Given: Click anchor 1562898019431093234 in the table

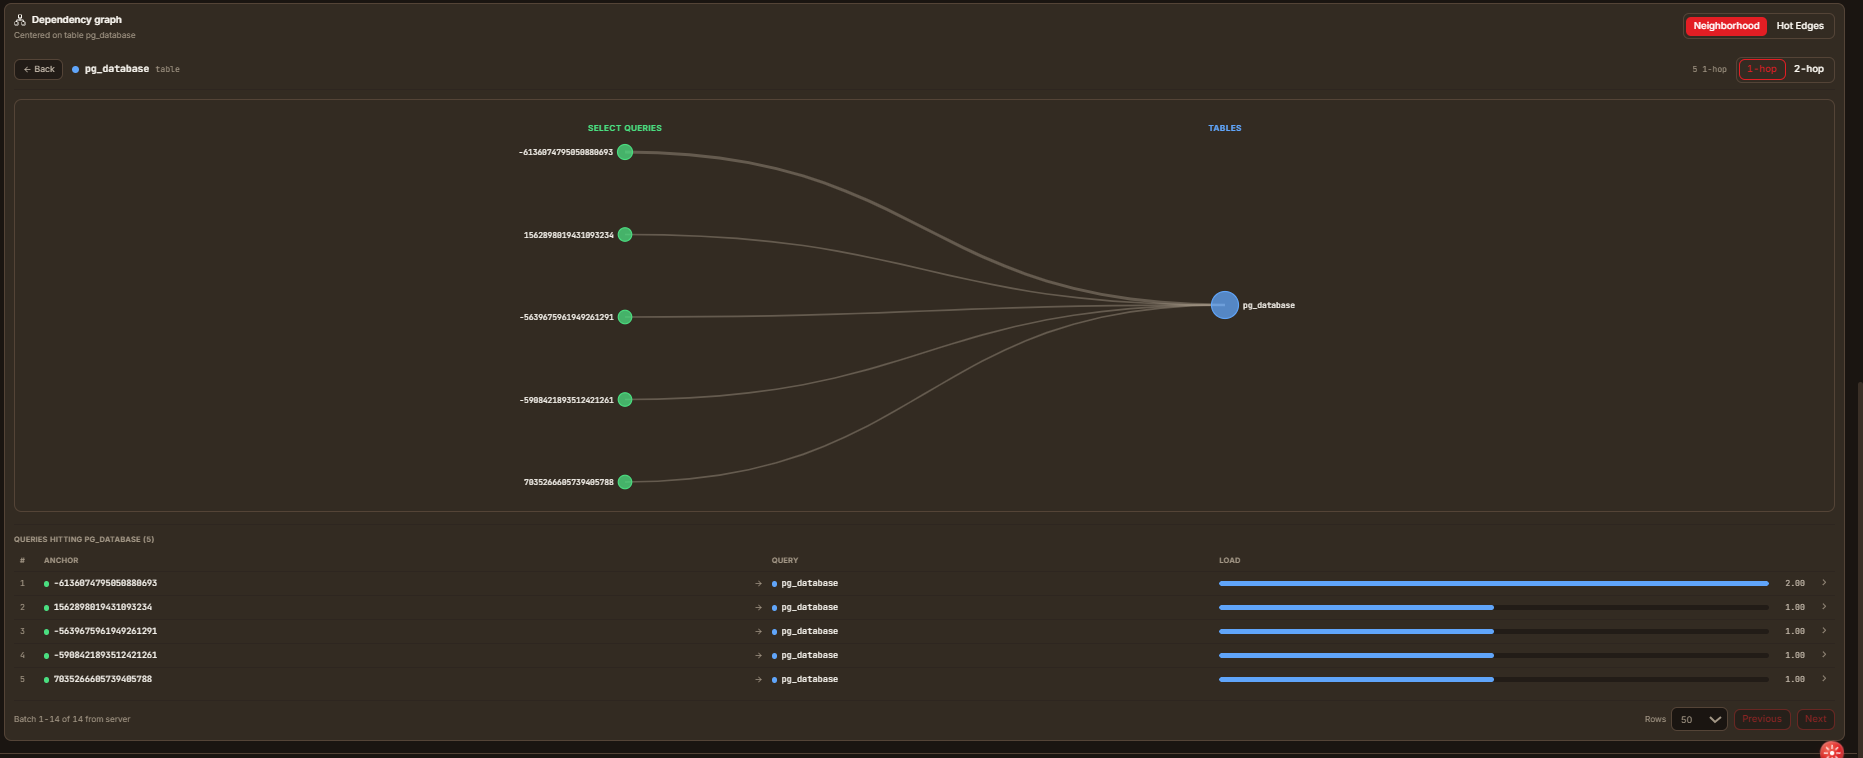Looking at the screenshot, I should (x=103, y=607).
